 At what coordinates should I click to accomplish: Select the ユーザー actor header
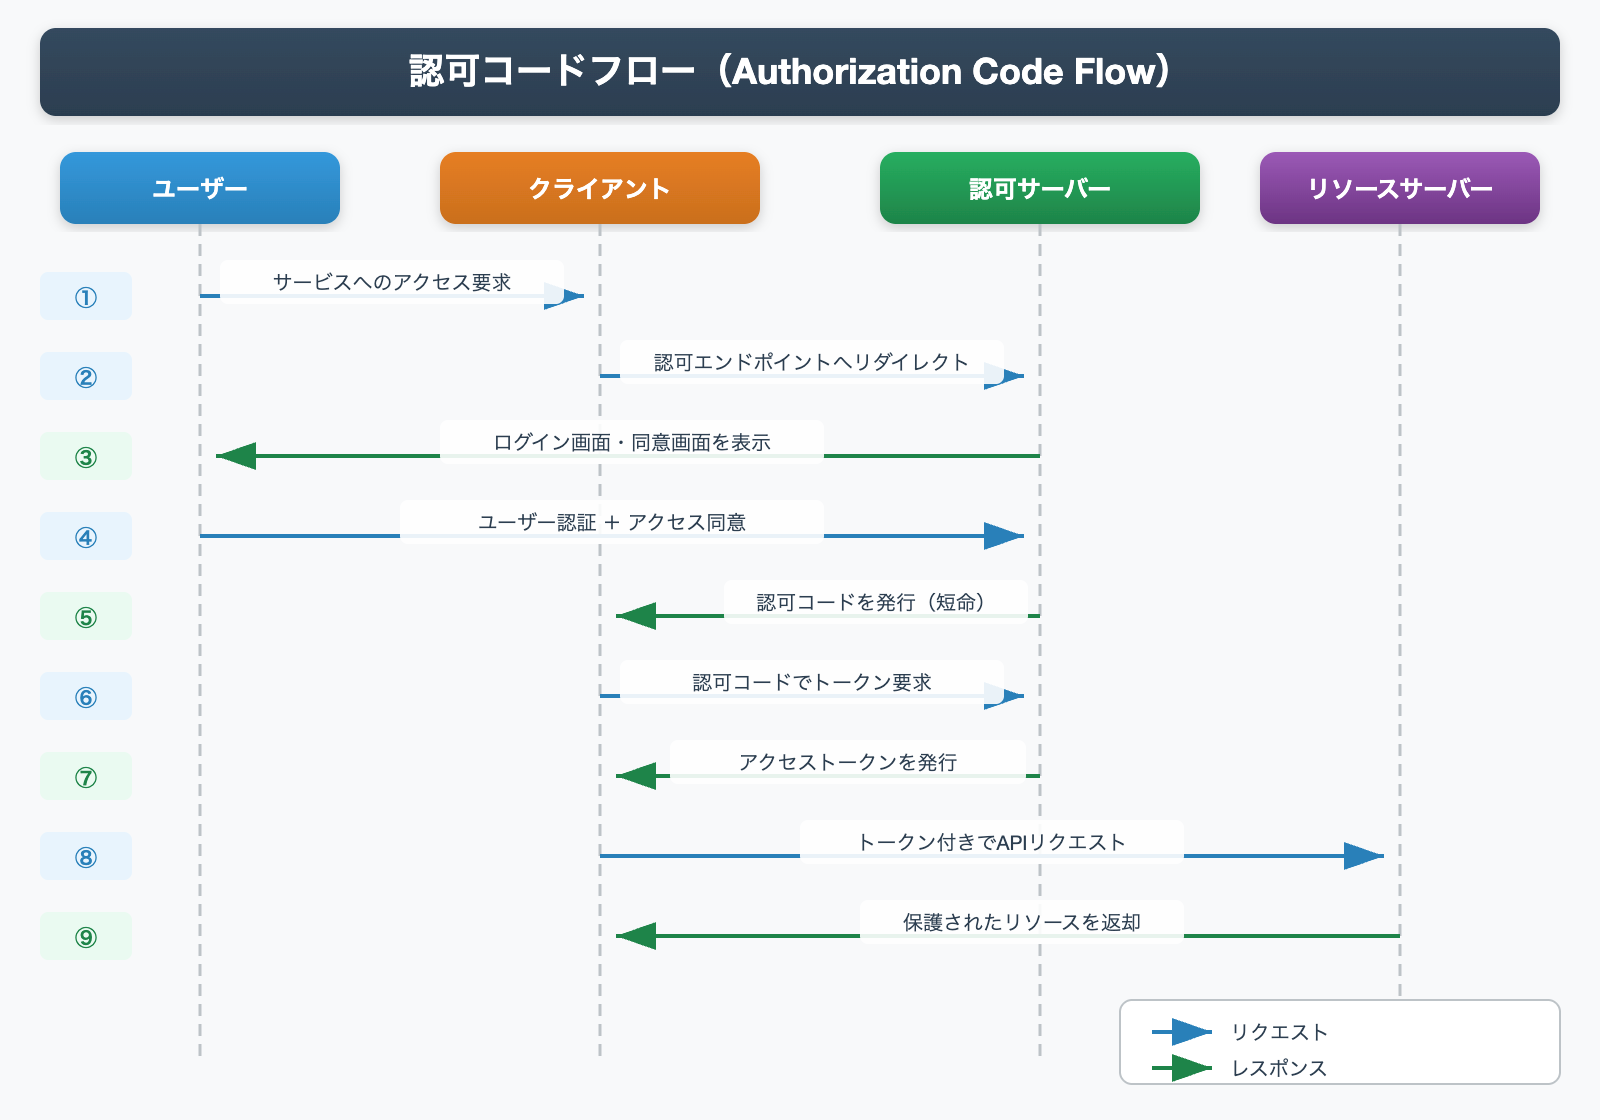pyautogui.click(x=199, y=187)
